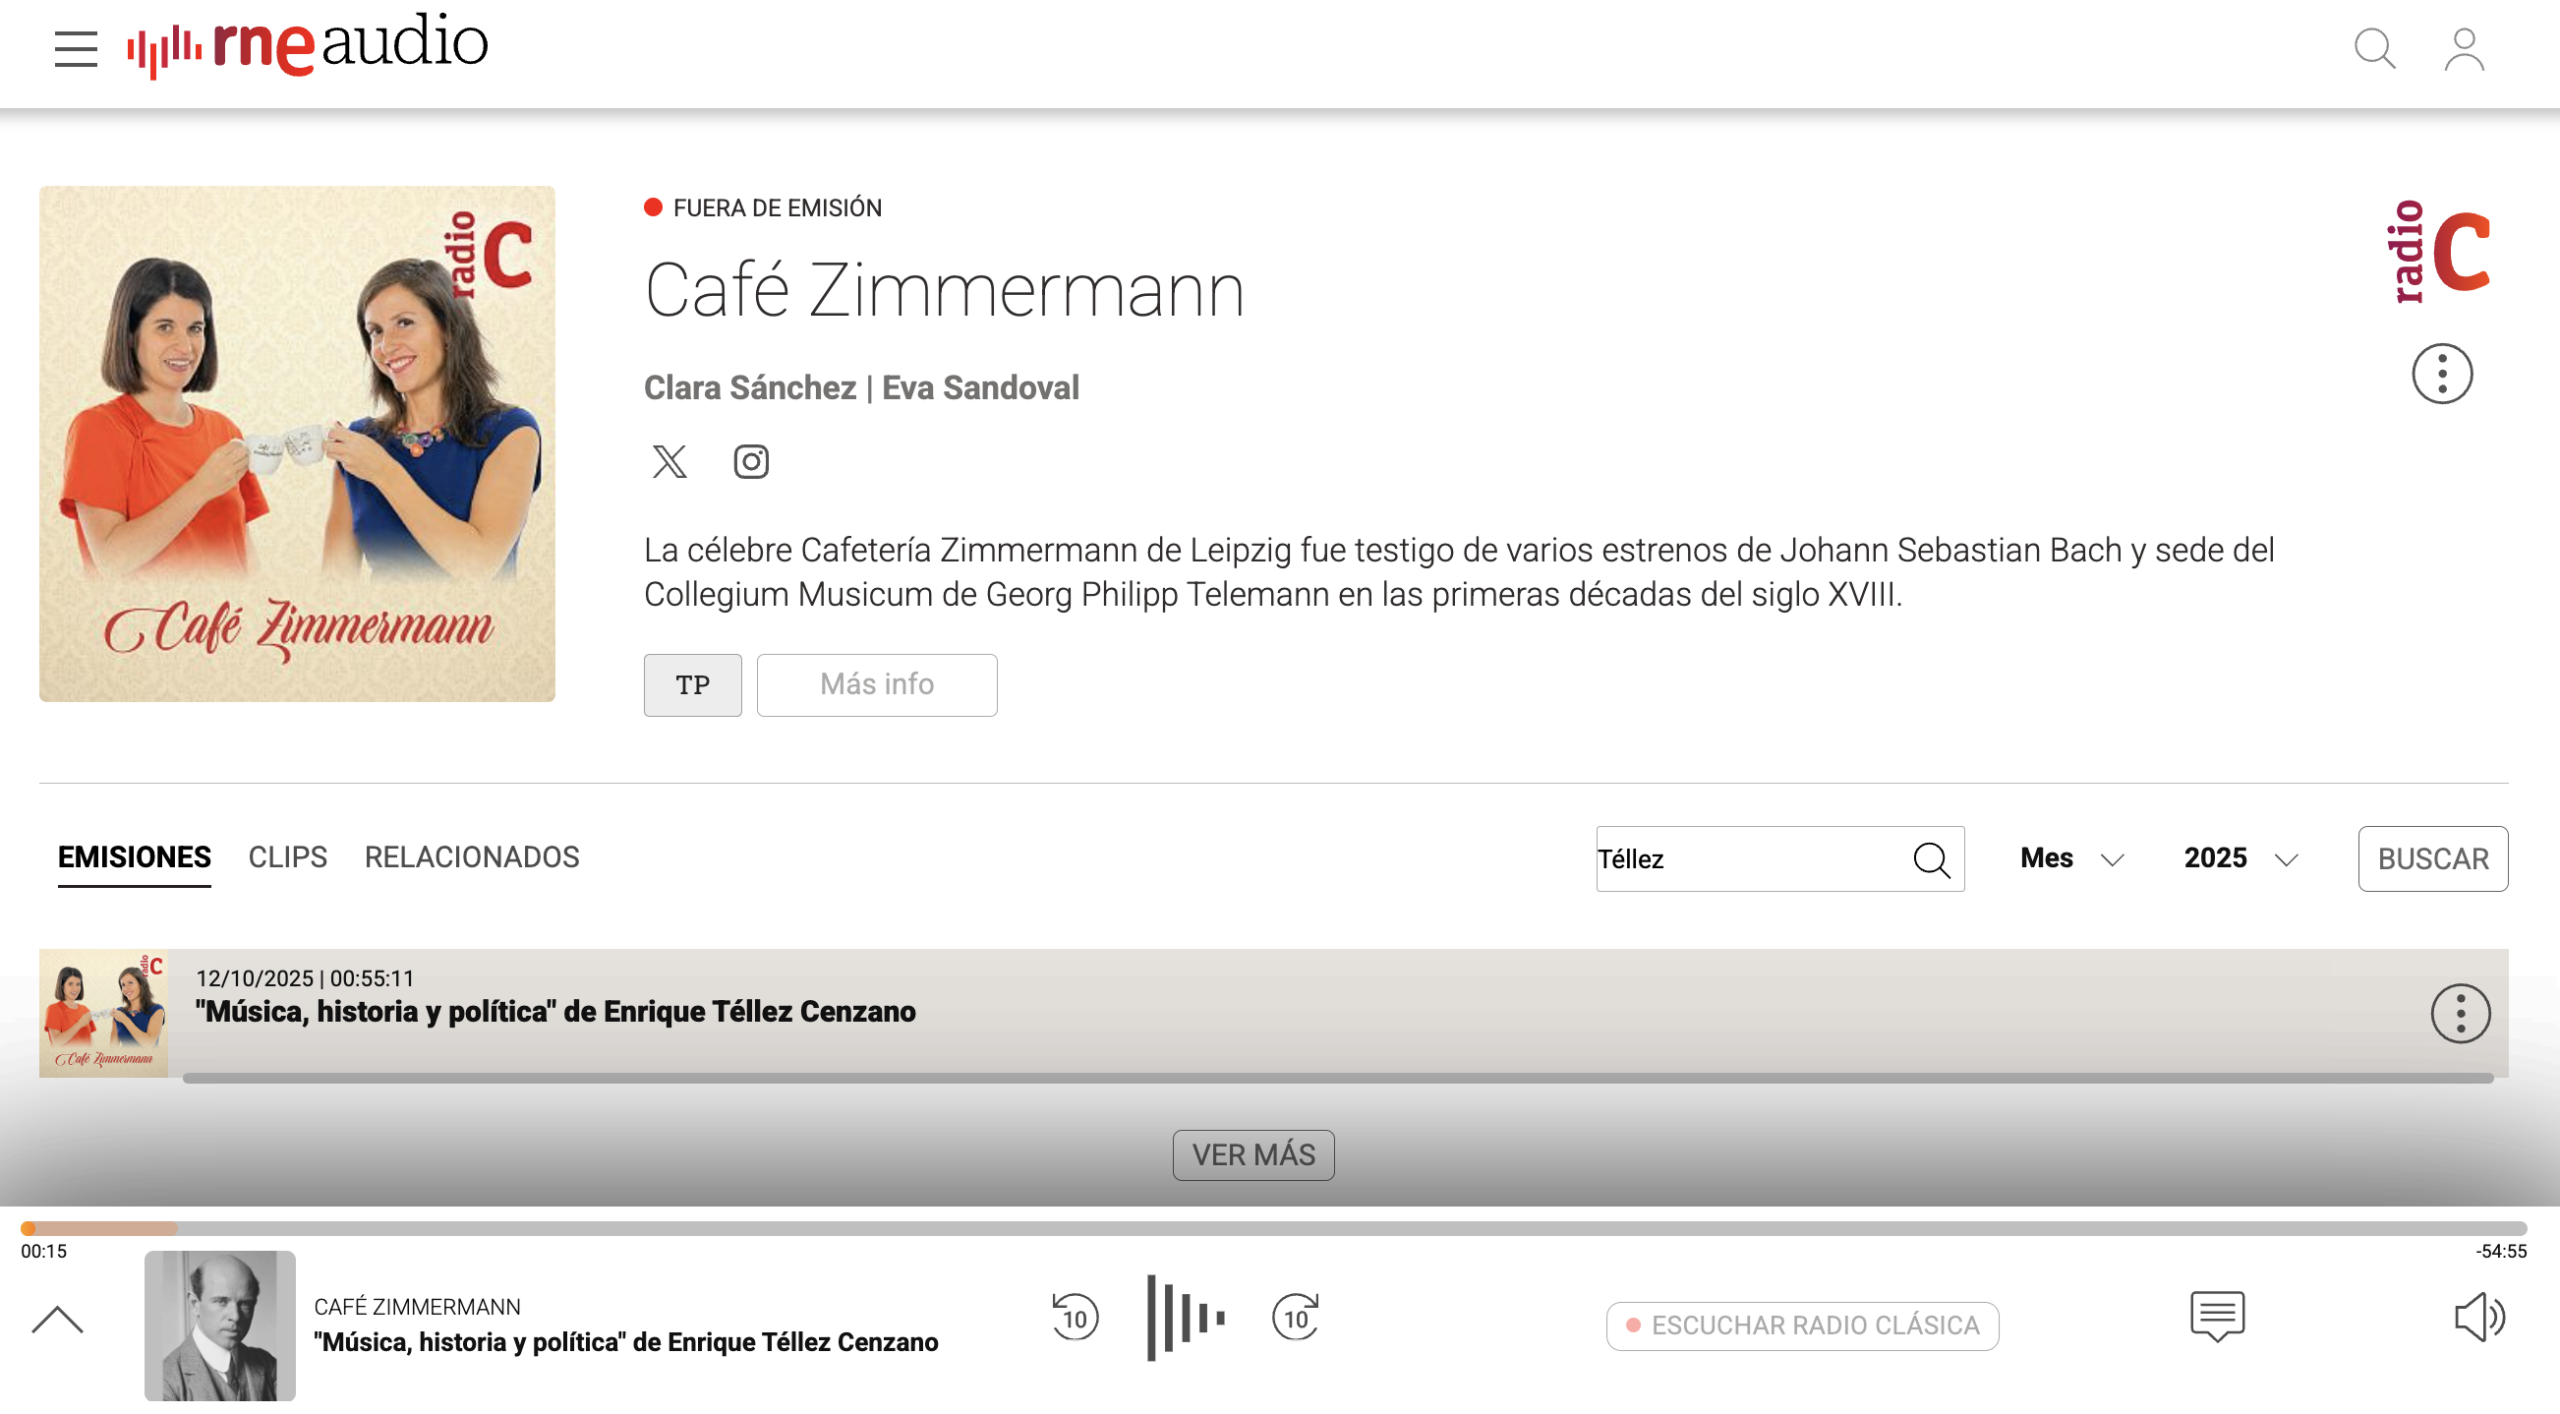Click the Café Zimmermann page heading
Viewport: 2560px width, 1414px height.
[944, 290]
